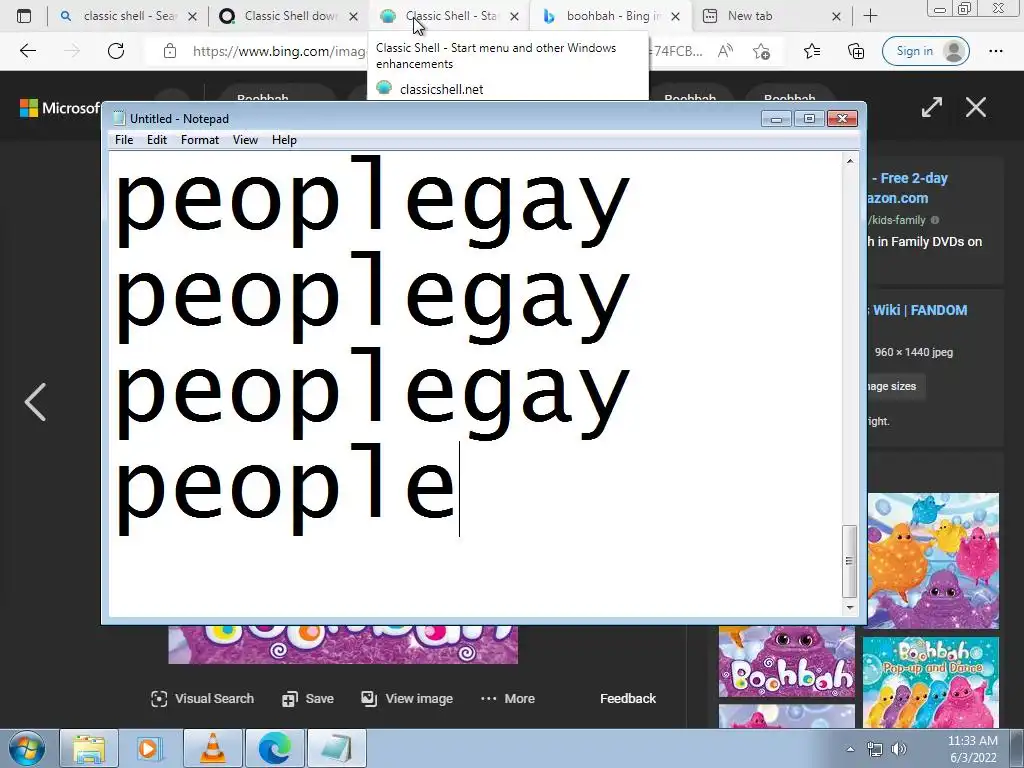Launch VLC media player from taskbar
The width and height of the screenshot is (1024, 768).
(212, 748)
